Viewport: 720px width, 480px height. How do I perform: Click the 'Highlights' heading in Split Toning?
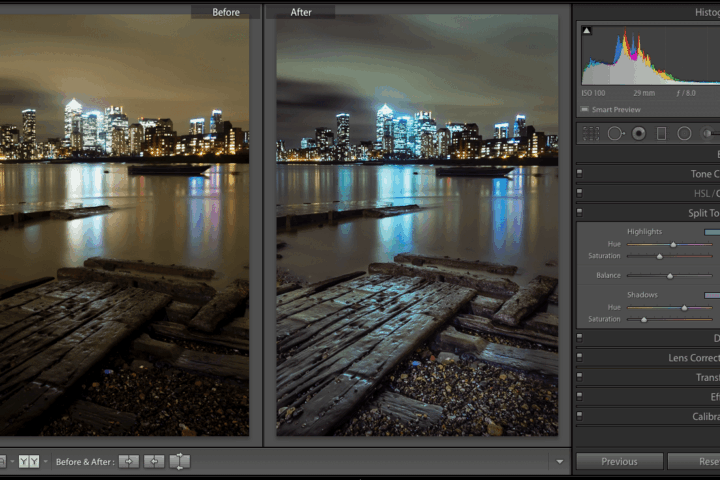[644, 232]
